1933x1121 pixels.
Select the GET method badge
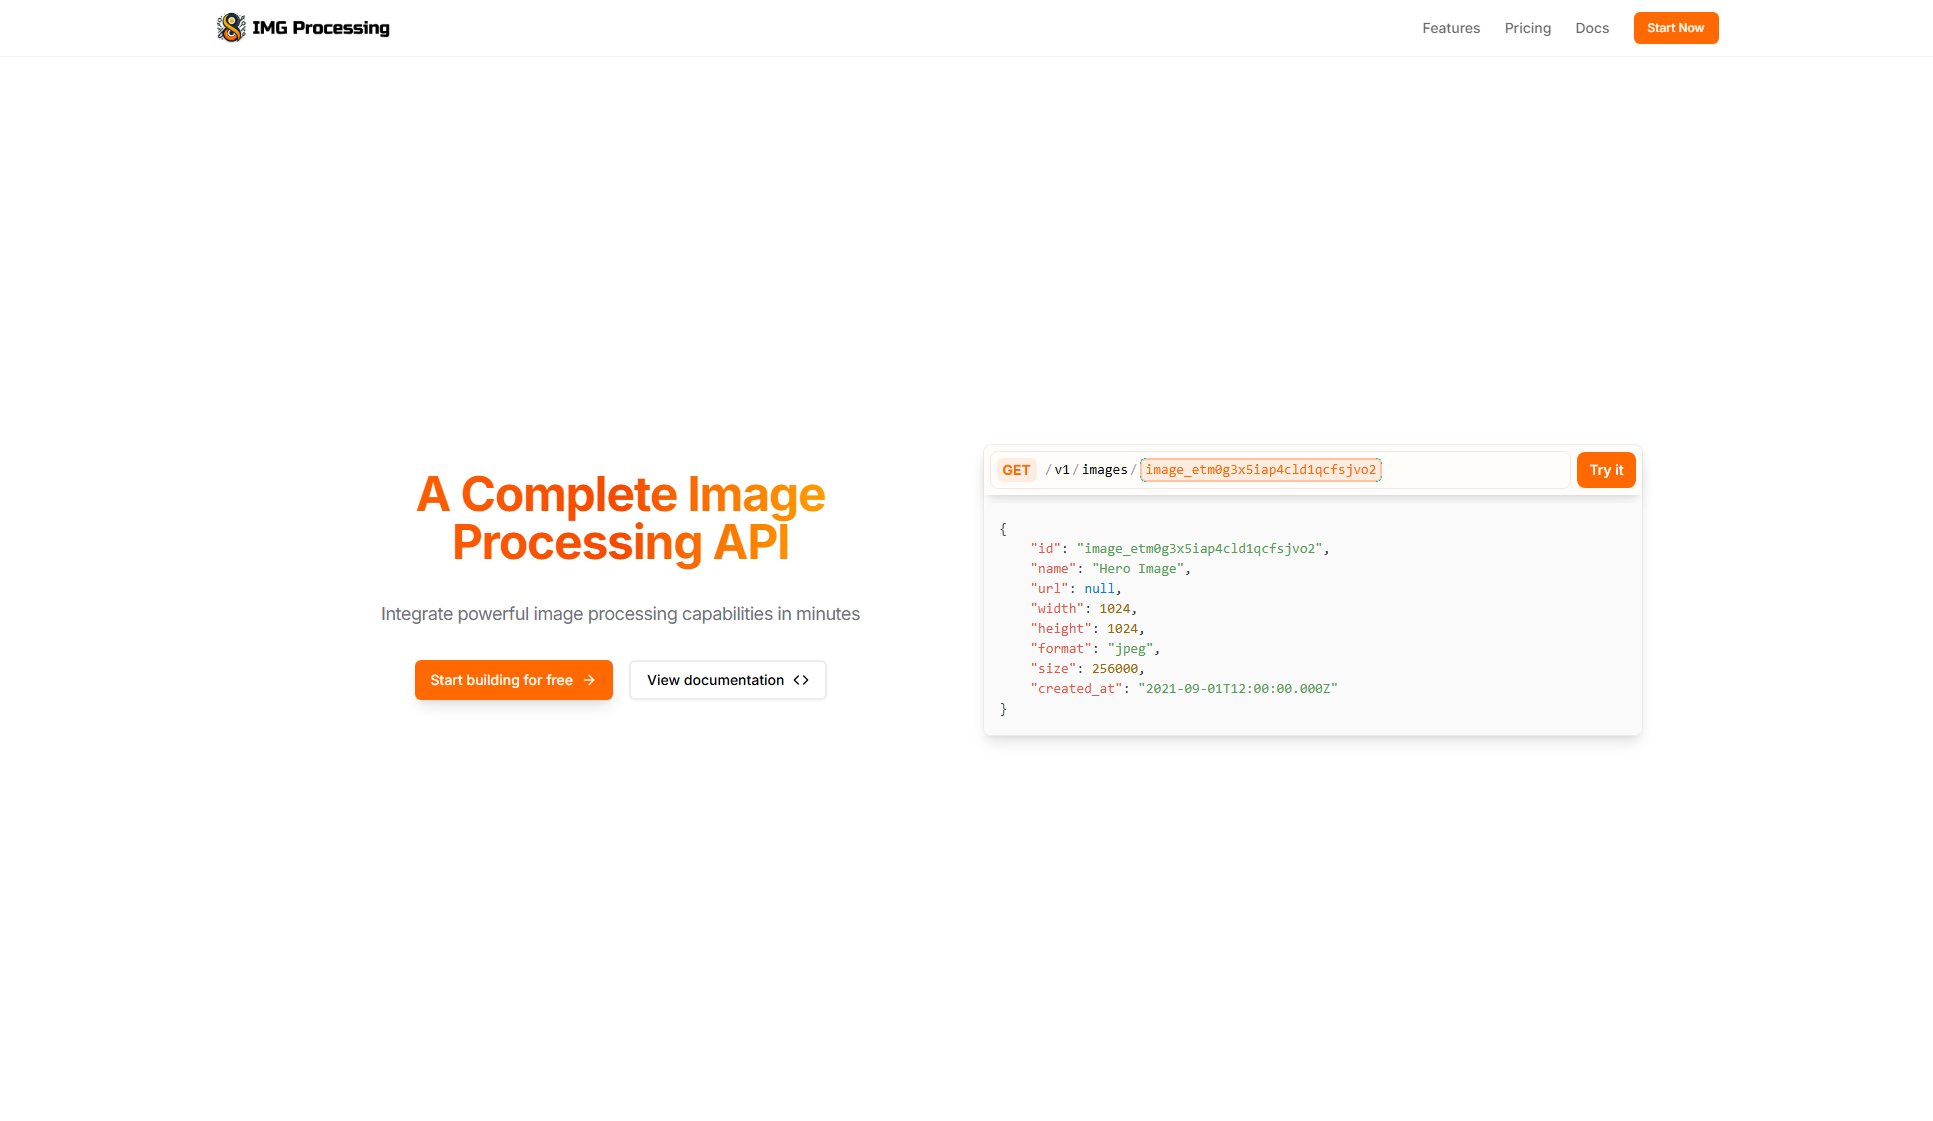1015,470
